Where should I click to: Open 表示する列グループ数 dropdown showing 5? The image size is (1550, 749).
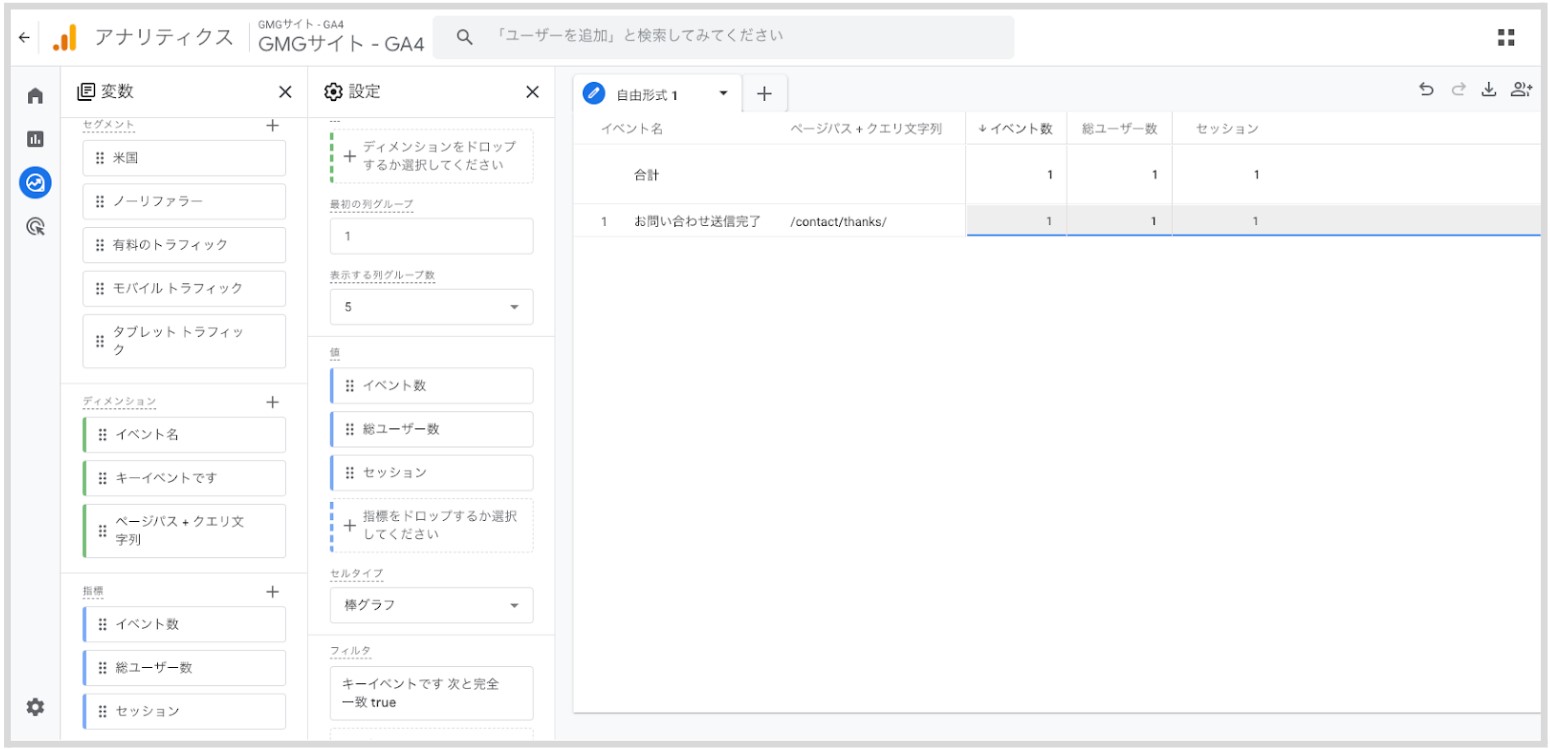432,307
